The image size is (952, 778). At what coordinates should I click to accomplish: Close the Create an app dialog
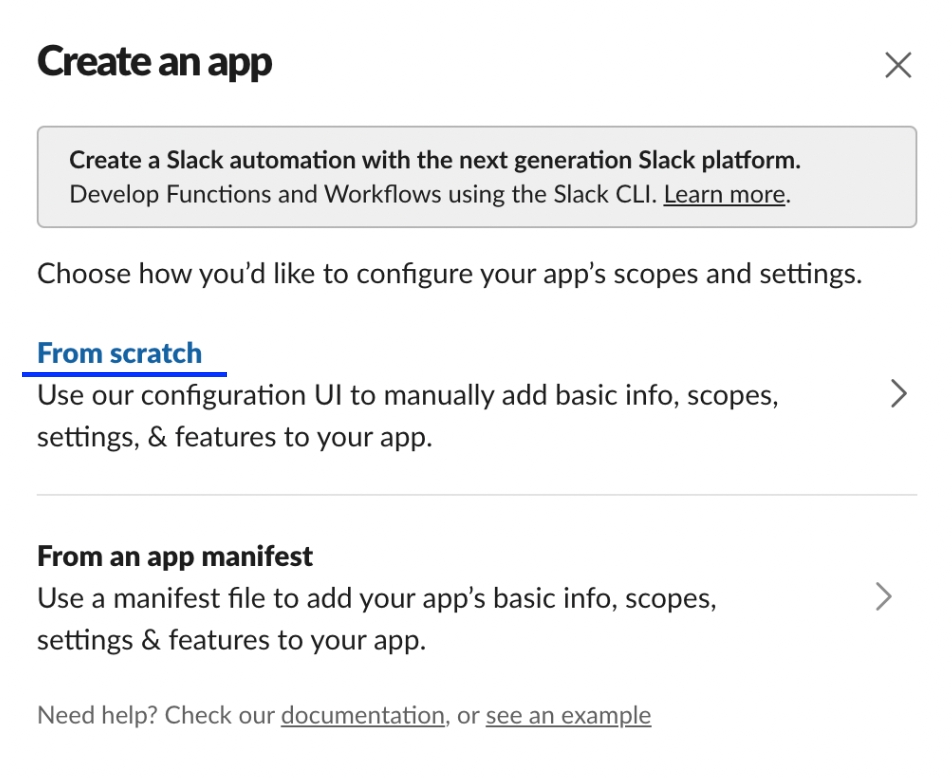pos(897,66)
